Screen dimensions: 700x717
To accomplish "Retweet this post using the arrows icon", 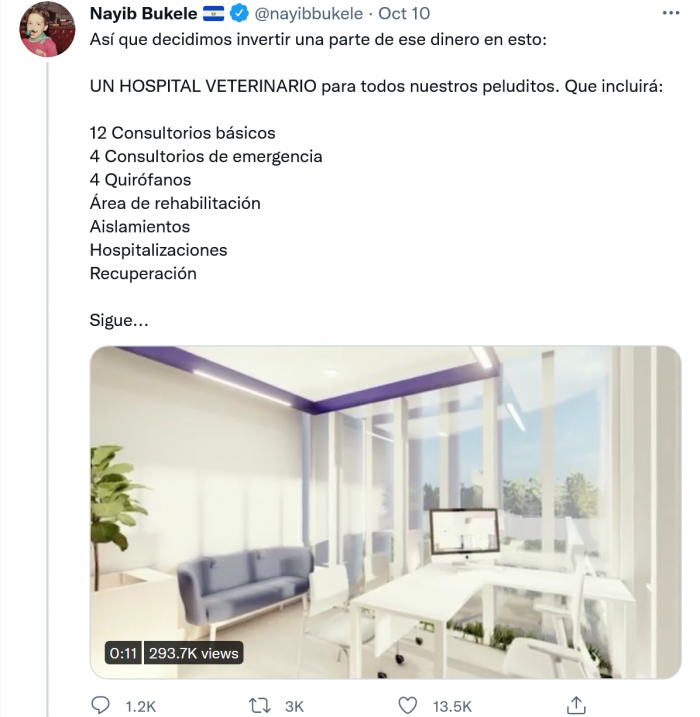I will (x=259, y=705).
